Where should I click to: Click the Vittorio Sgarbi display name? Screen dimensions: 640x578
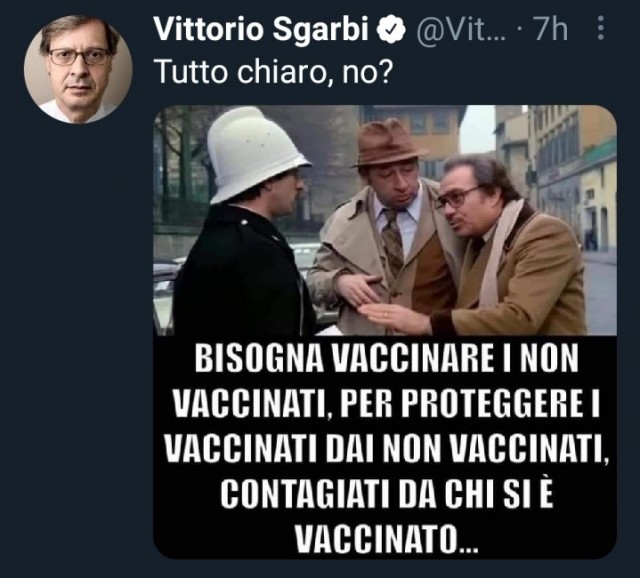pyautogui.click(x=262, y=30)
